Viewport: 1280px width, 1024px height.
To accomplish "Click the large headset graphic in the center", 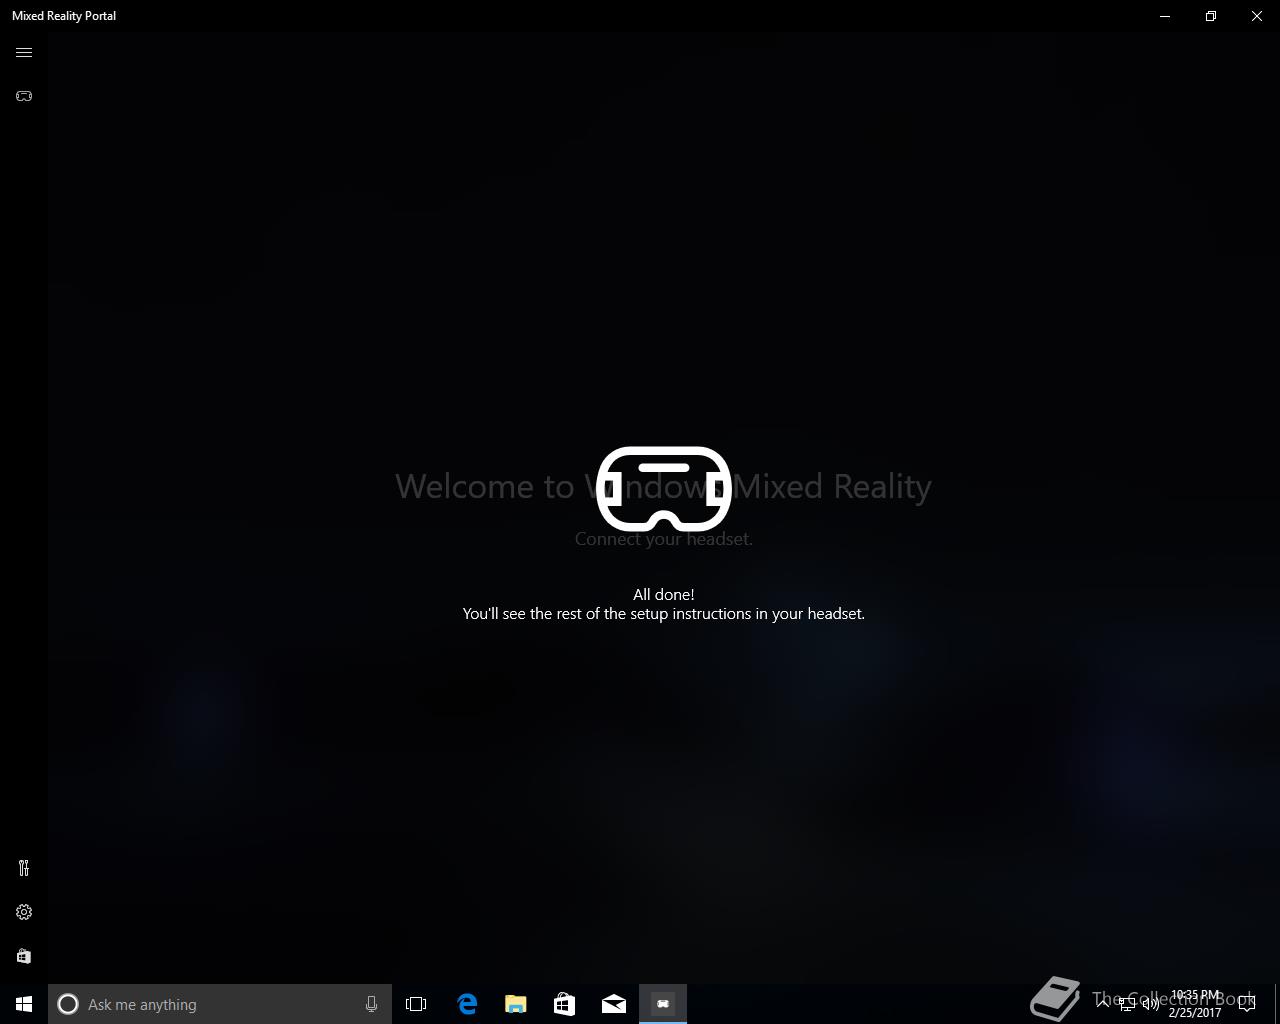I will [x=664, y=489].
